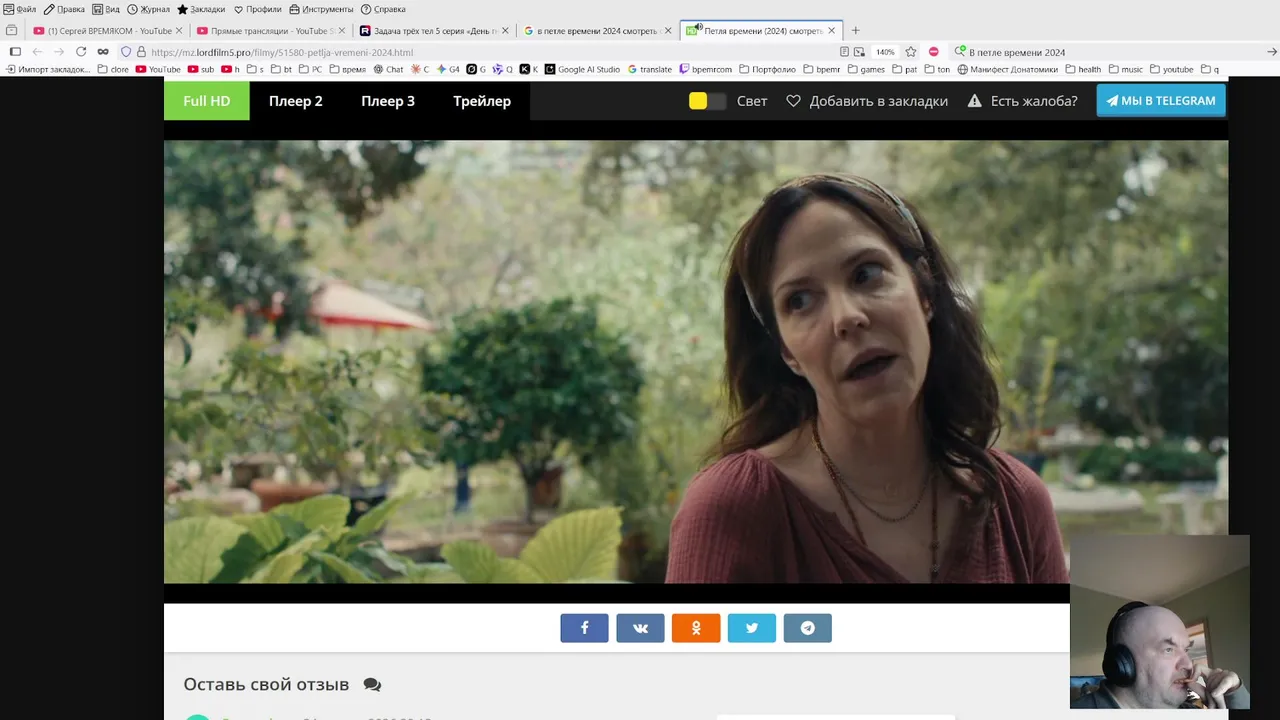Open the Импорт закладок bookmark item

pos(48,70)
